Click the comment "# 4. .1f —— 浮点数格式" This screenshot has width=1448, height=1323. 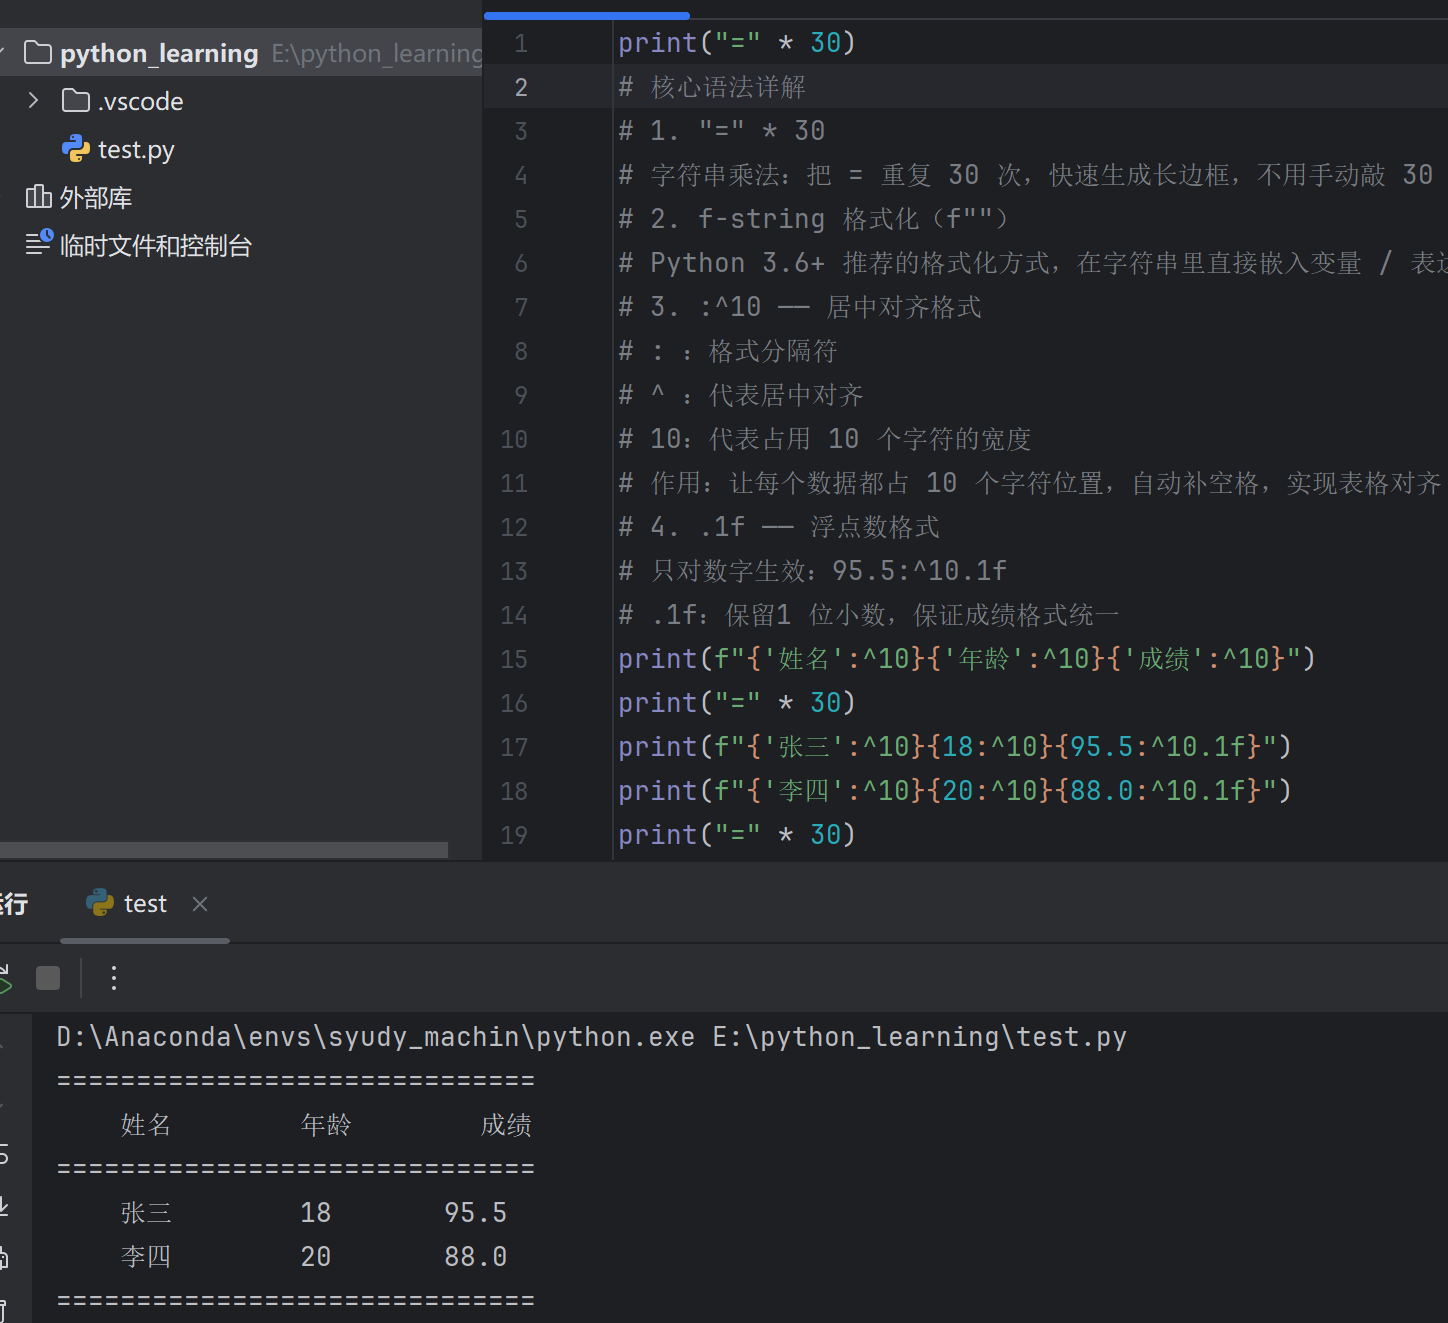coord(779,527)
